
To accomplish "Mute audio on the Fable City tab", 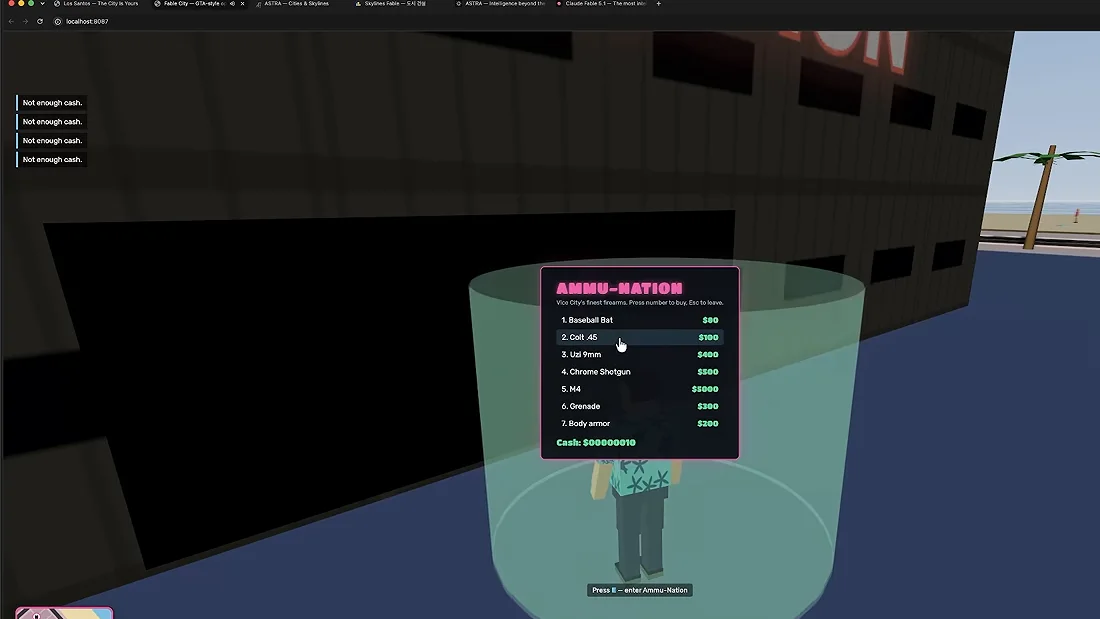I will [x=232, y=4].
